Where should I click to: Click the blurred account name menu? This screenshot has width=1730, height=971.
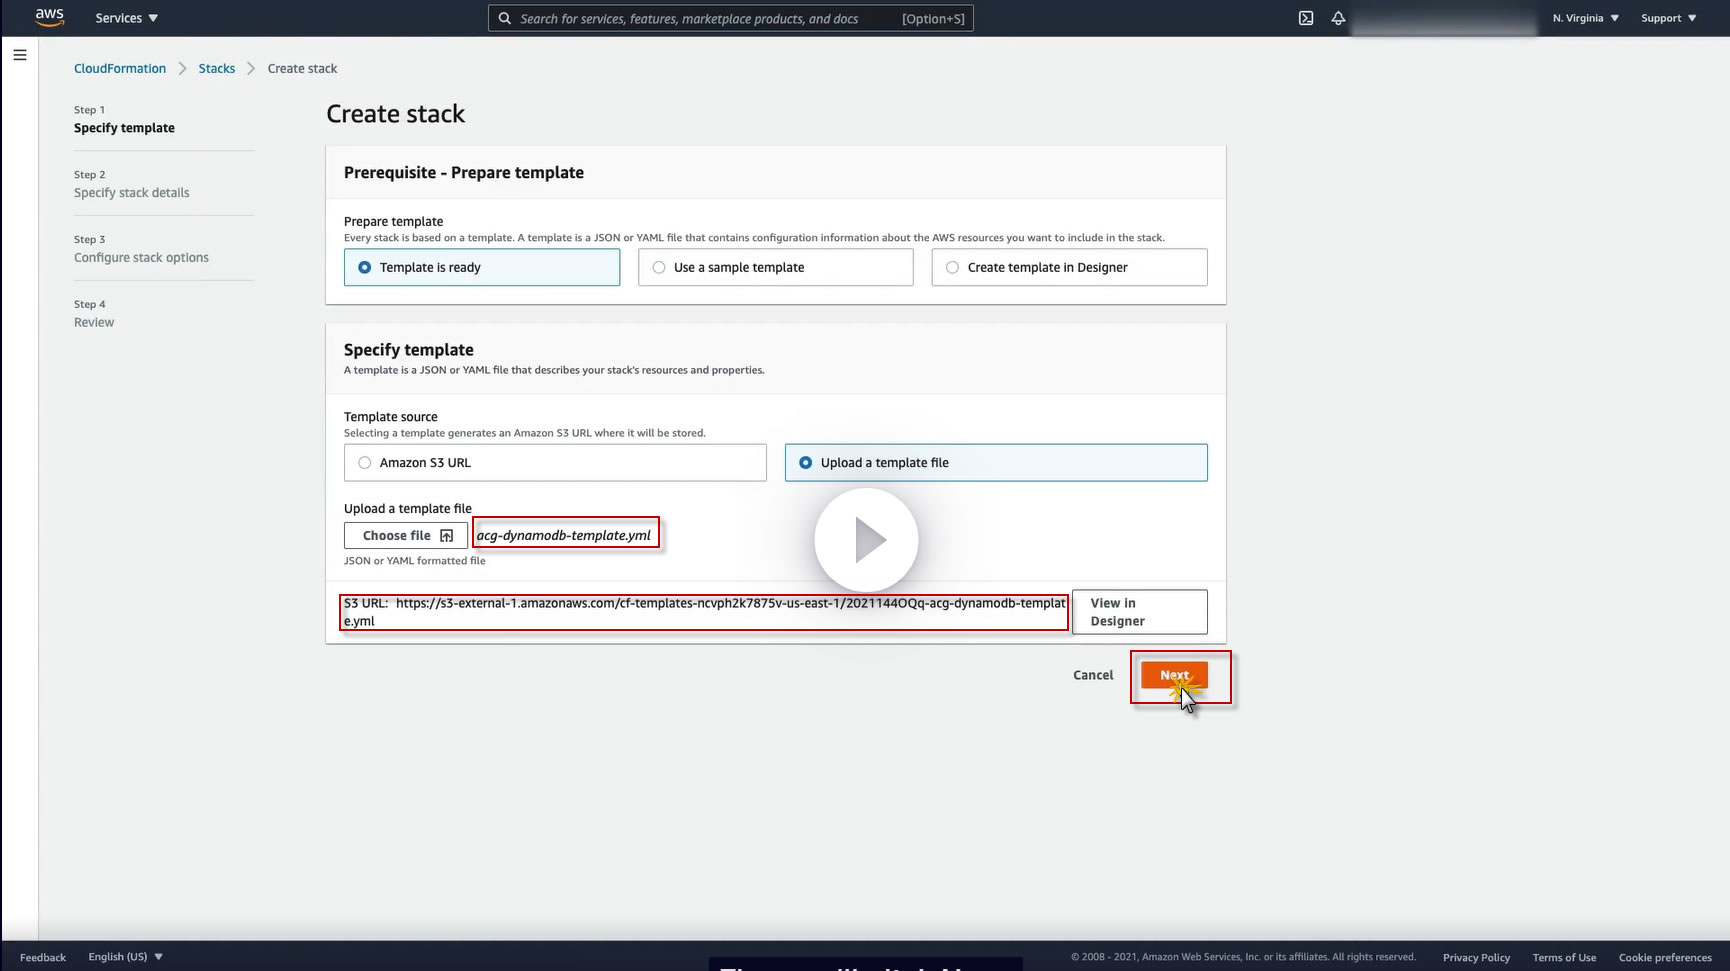click(x=1444, y=18)
